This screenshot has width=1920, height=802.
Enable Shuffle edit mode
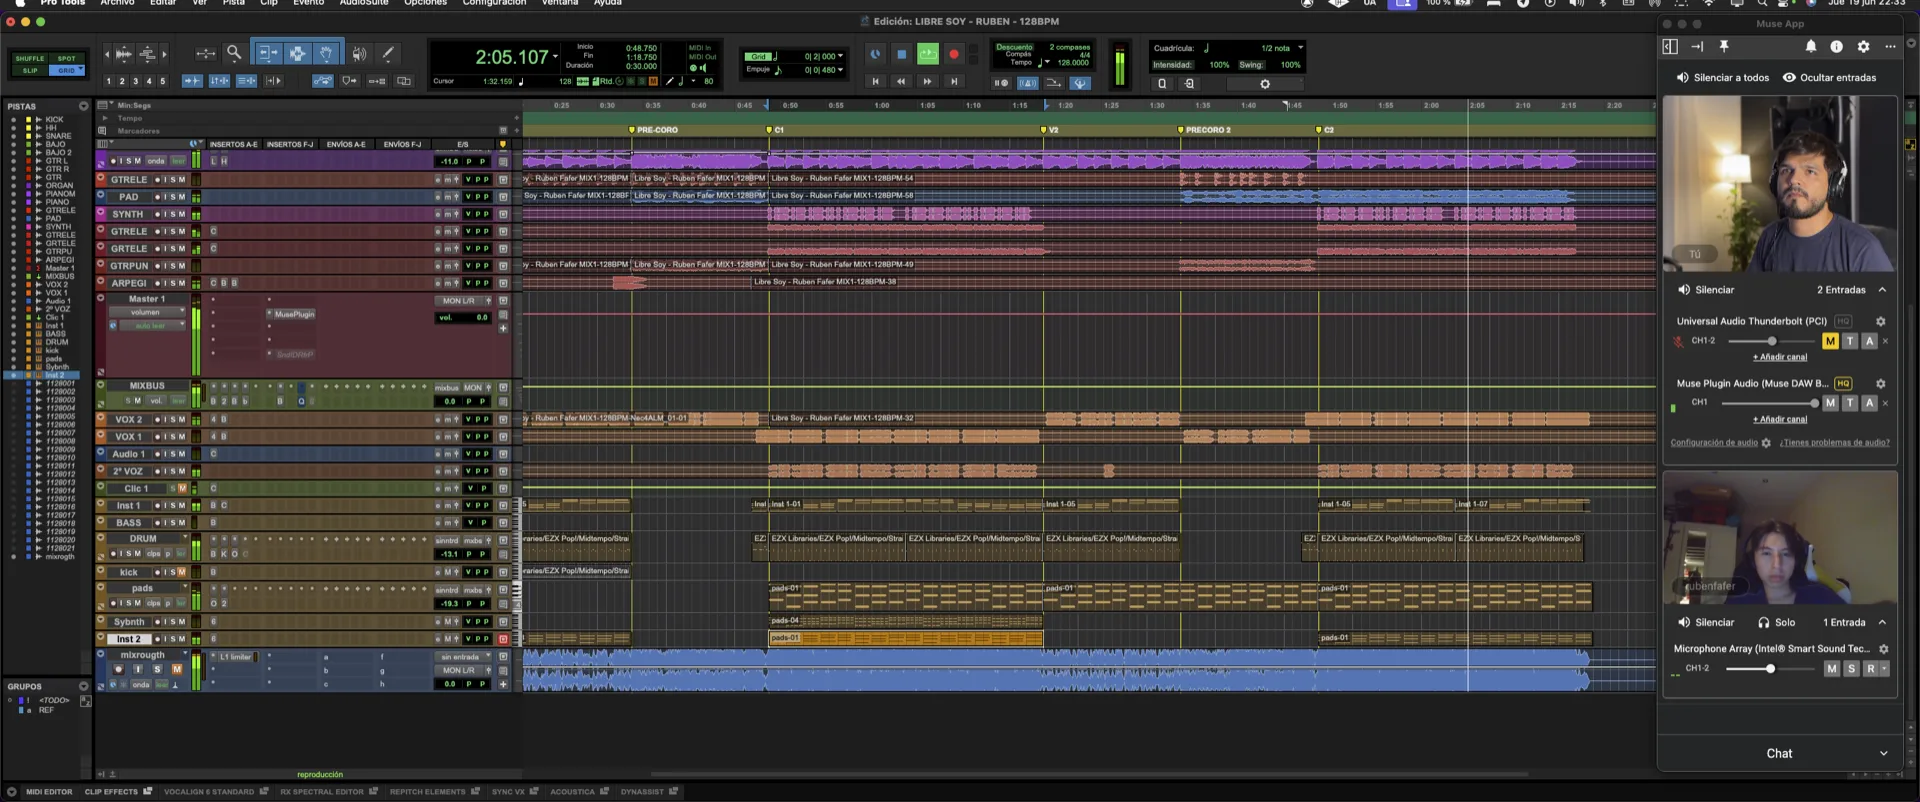30,59
